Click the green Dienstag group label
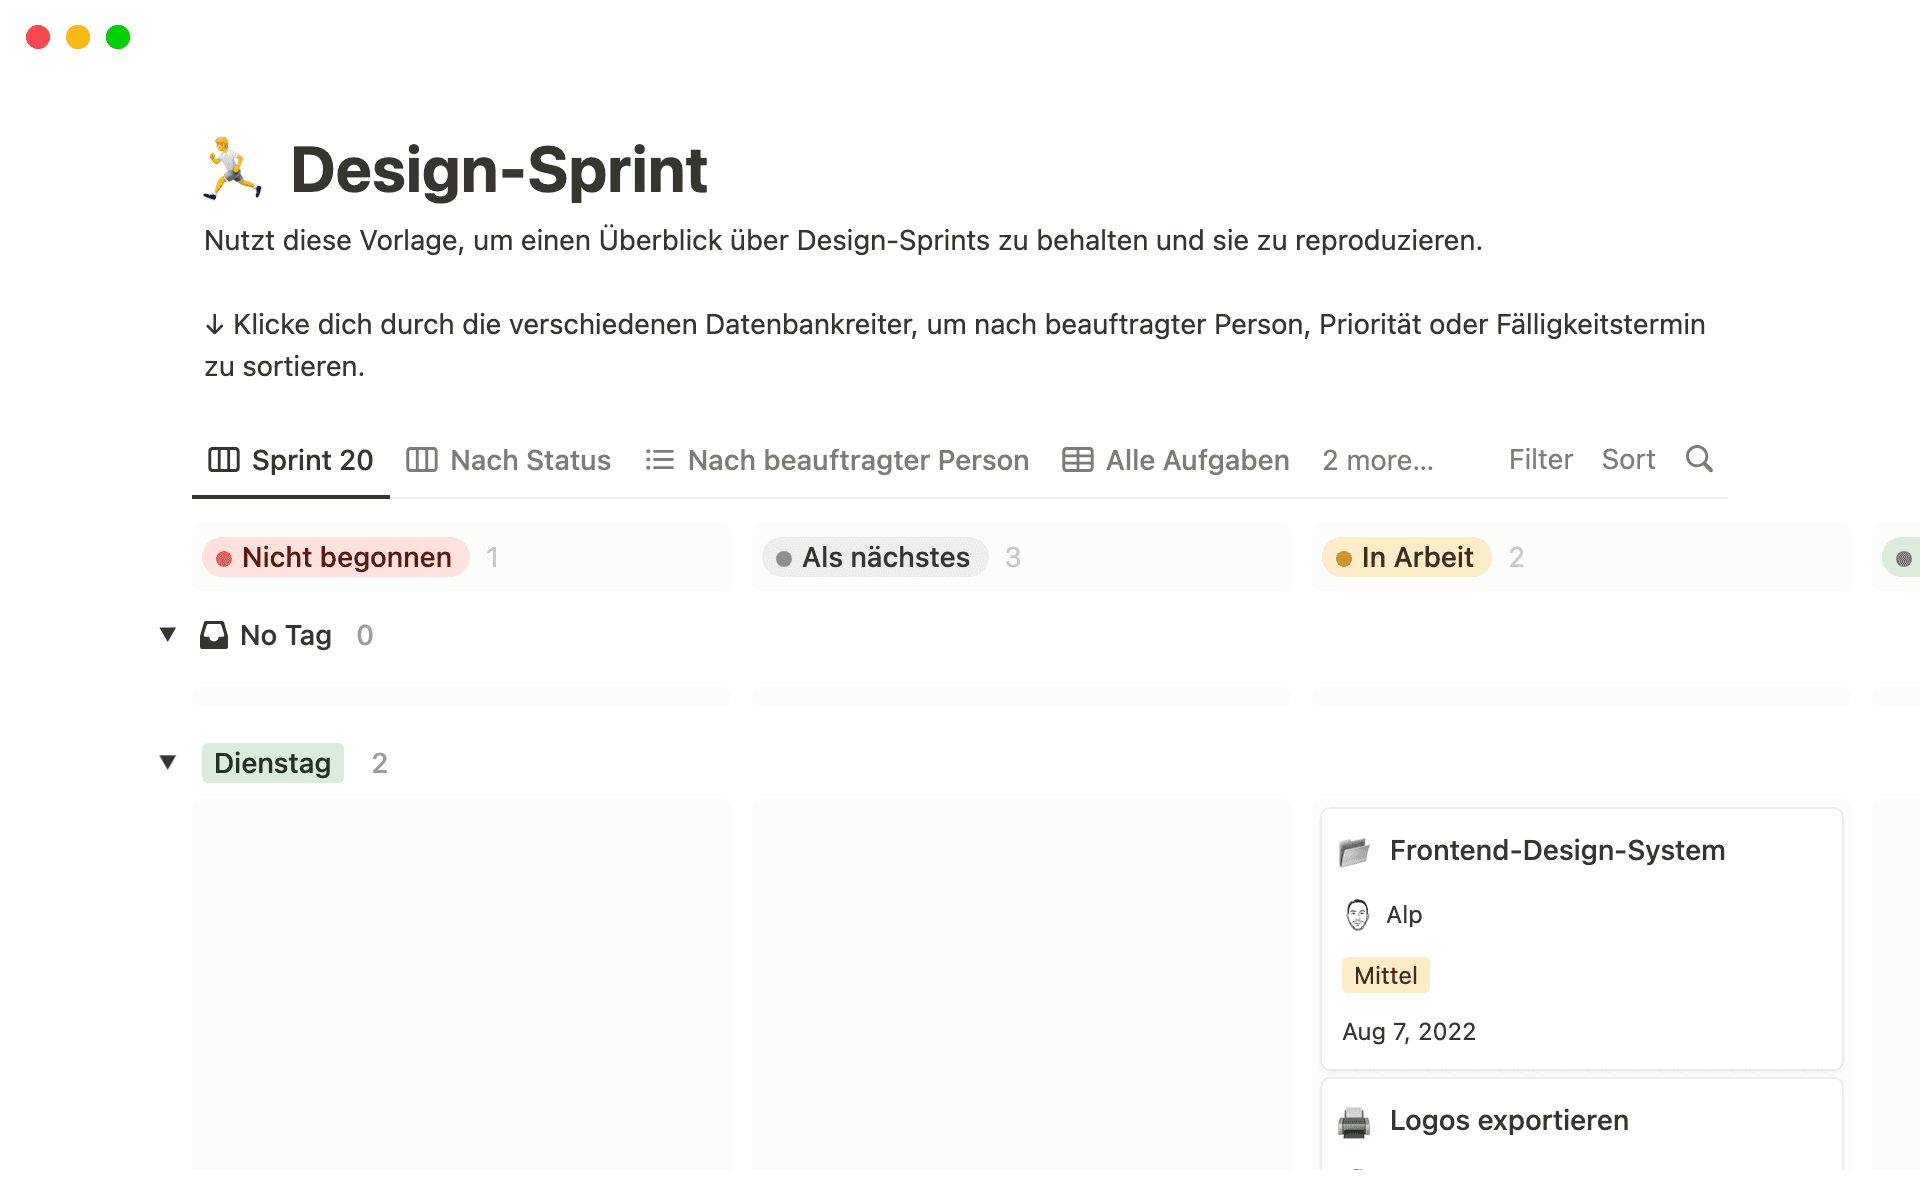This screenshot has width=1920, height=1200. coord(272,763)
